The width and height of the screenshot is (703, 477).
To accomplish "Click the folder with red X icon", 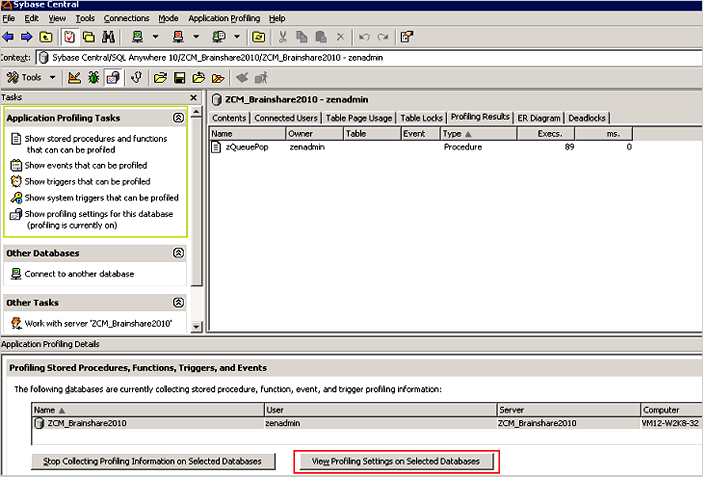I will click(x=218, y=78).
